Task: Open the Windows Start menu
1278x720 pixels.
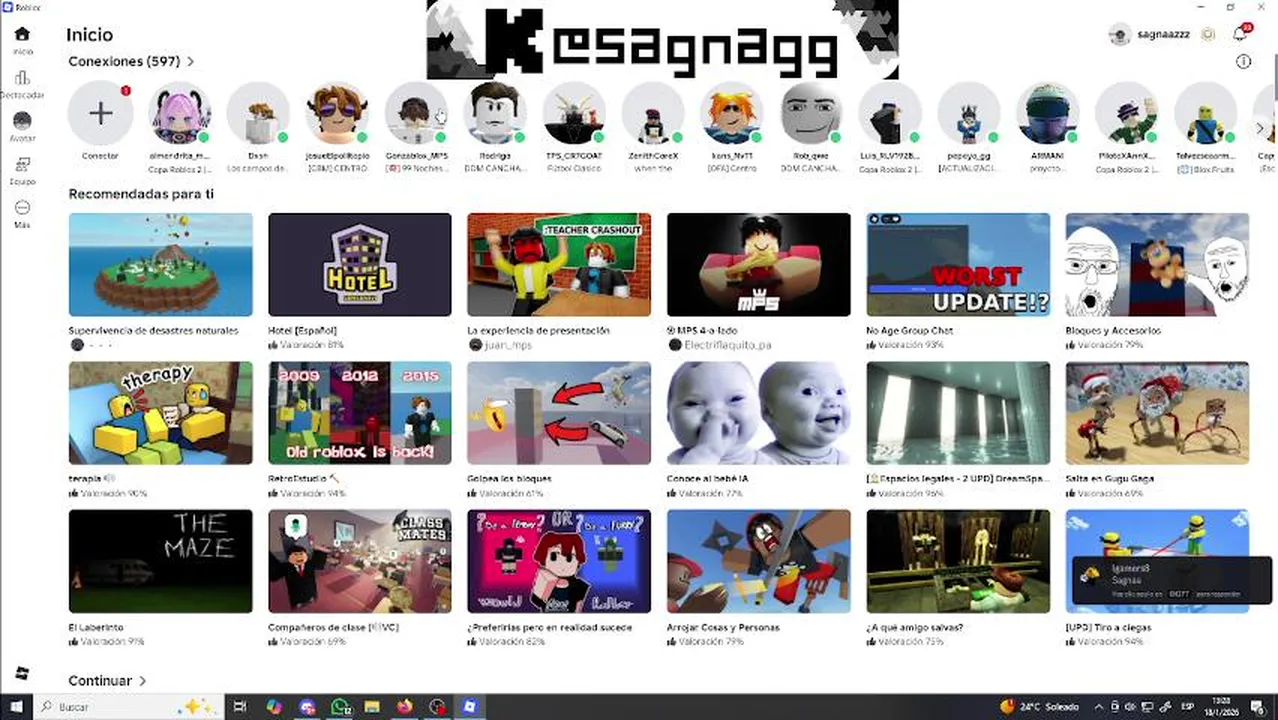Action: pyautogui.click(x=15, y=707)
